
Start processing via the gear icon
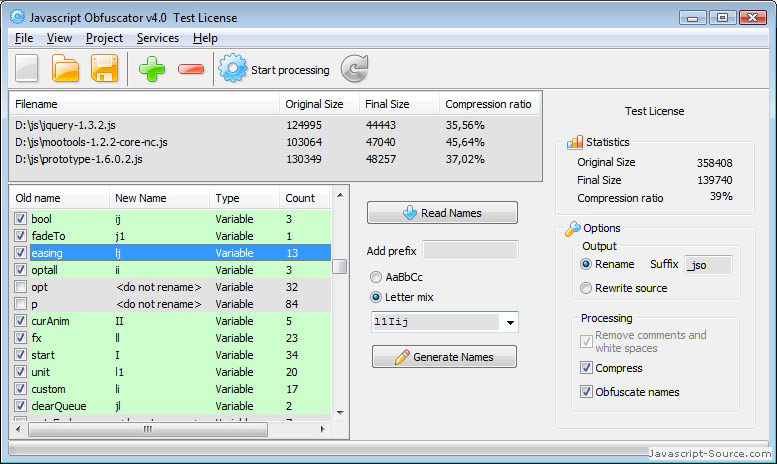pyautogui.click(x=232, y=68)
